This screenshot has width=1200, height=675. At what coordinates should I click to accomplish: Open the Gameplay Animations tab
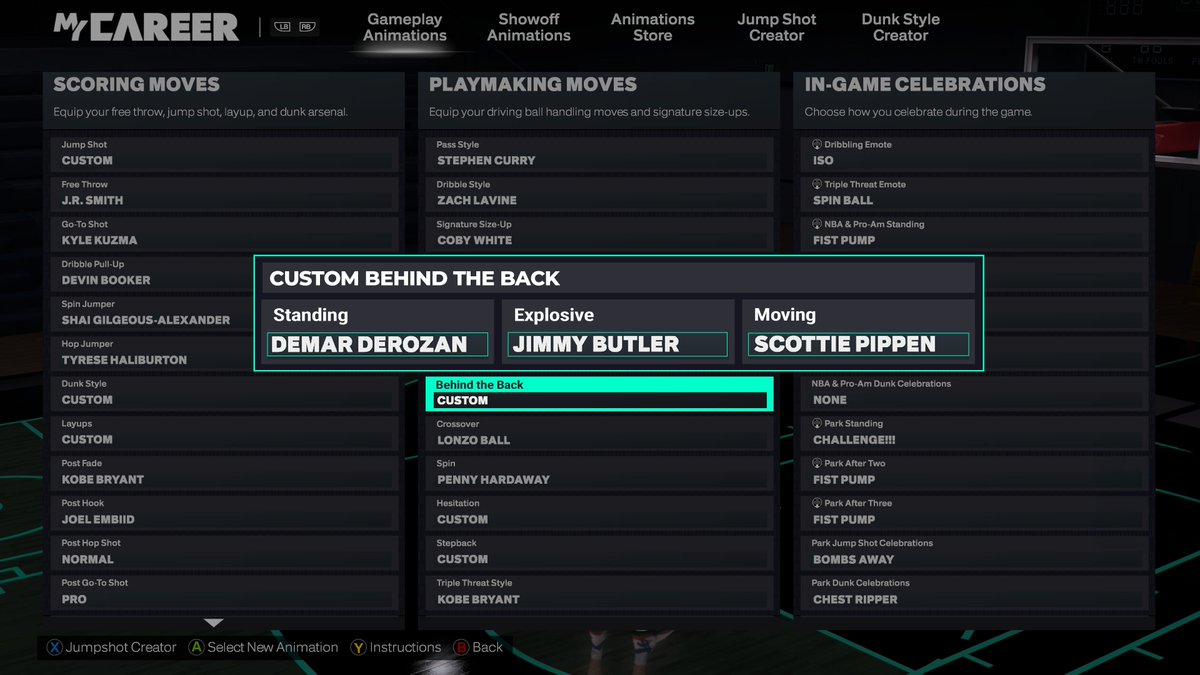[x=405, y=27]
